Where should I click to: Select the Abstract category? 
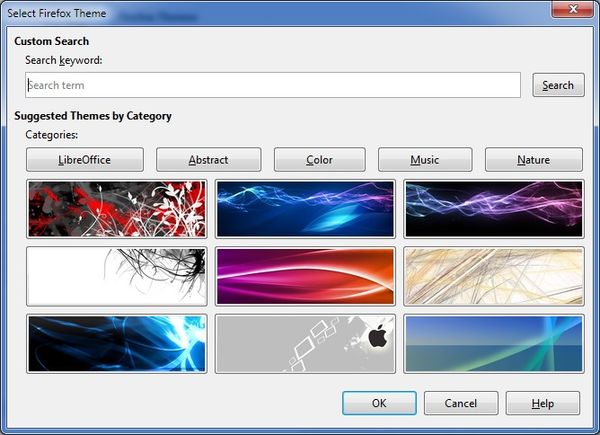click(x=209, y=160)
